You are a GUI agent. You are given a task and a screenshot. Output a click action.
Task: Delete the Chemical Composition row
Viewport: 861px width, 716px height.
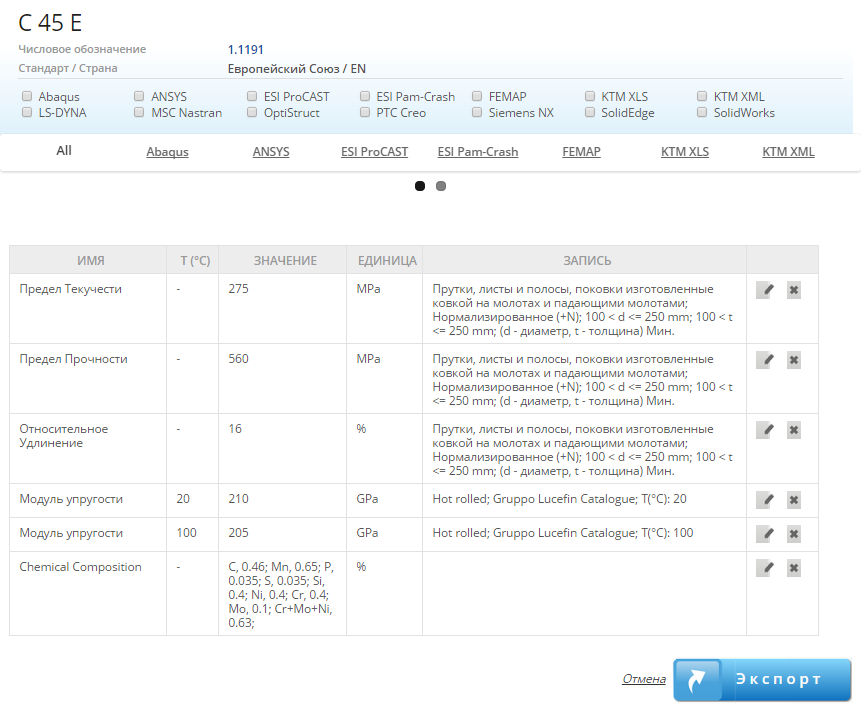click(793, 568)
